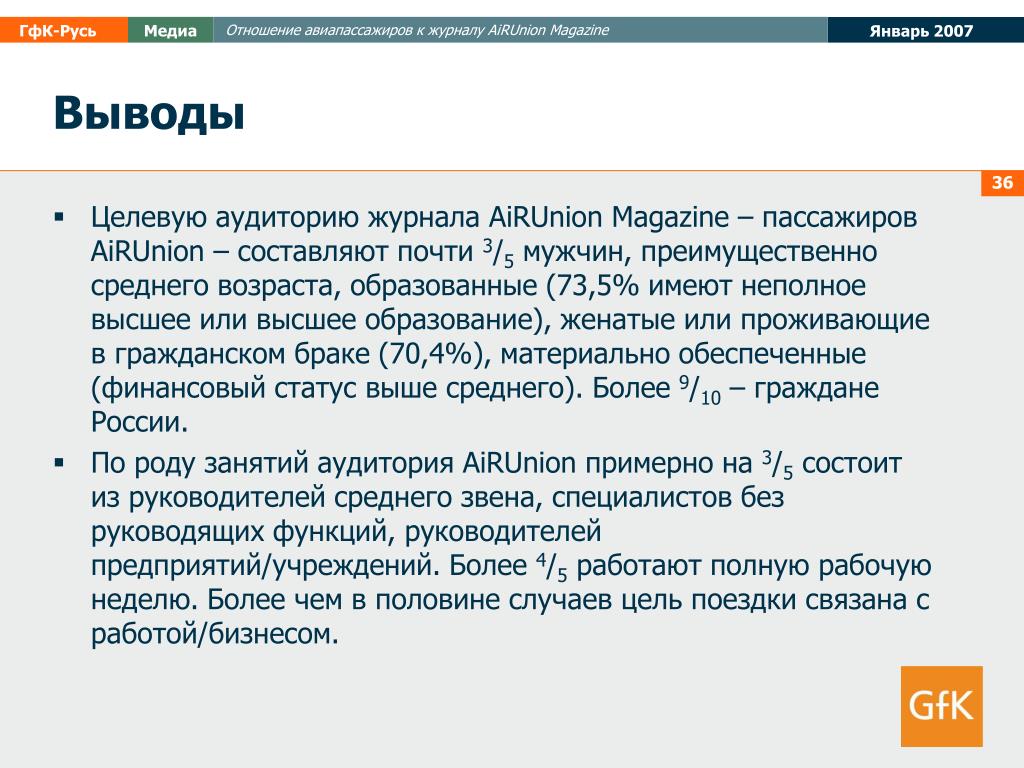Click the Январь 2007 date label

[x=921, y=31]
